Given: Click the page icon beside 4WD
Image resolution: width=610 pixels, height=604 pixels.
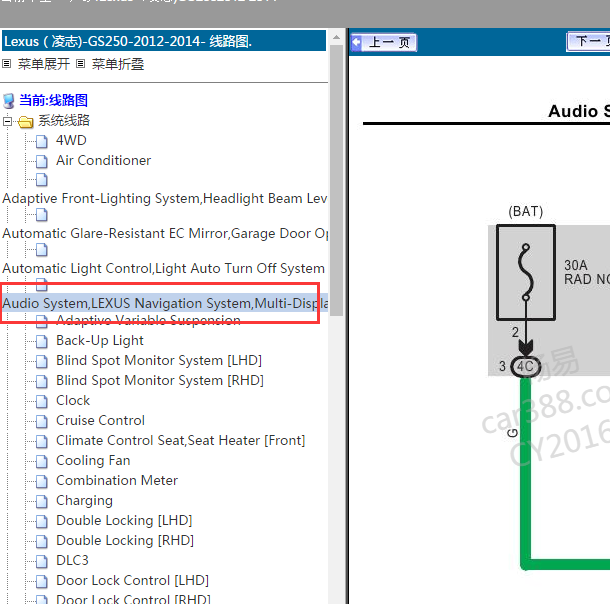Looking at the screenshot, I should (x=42, y=142).
